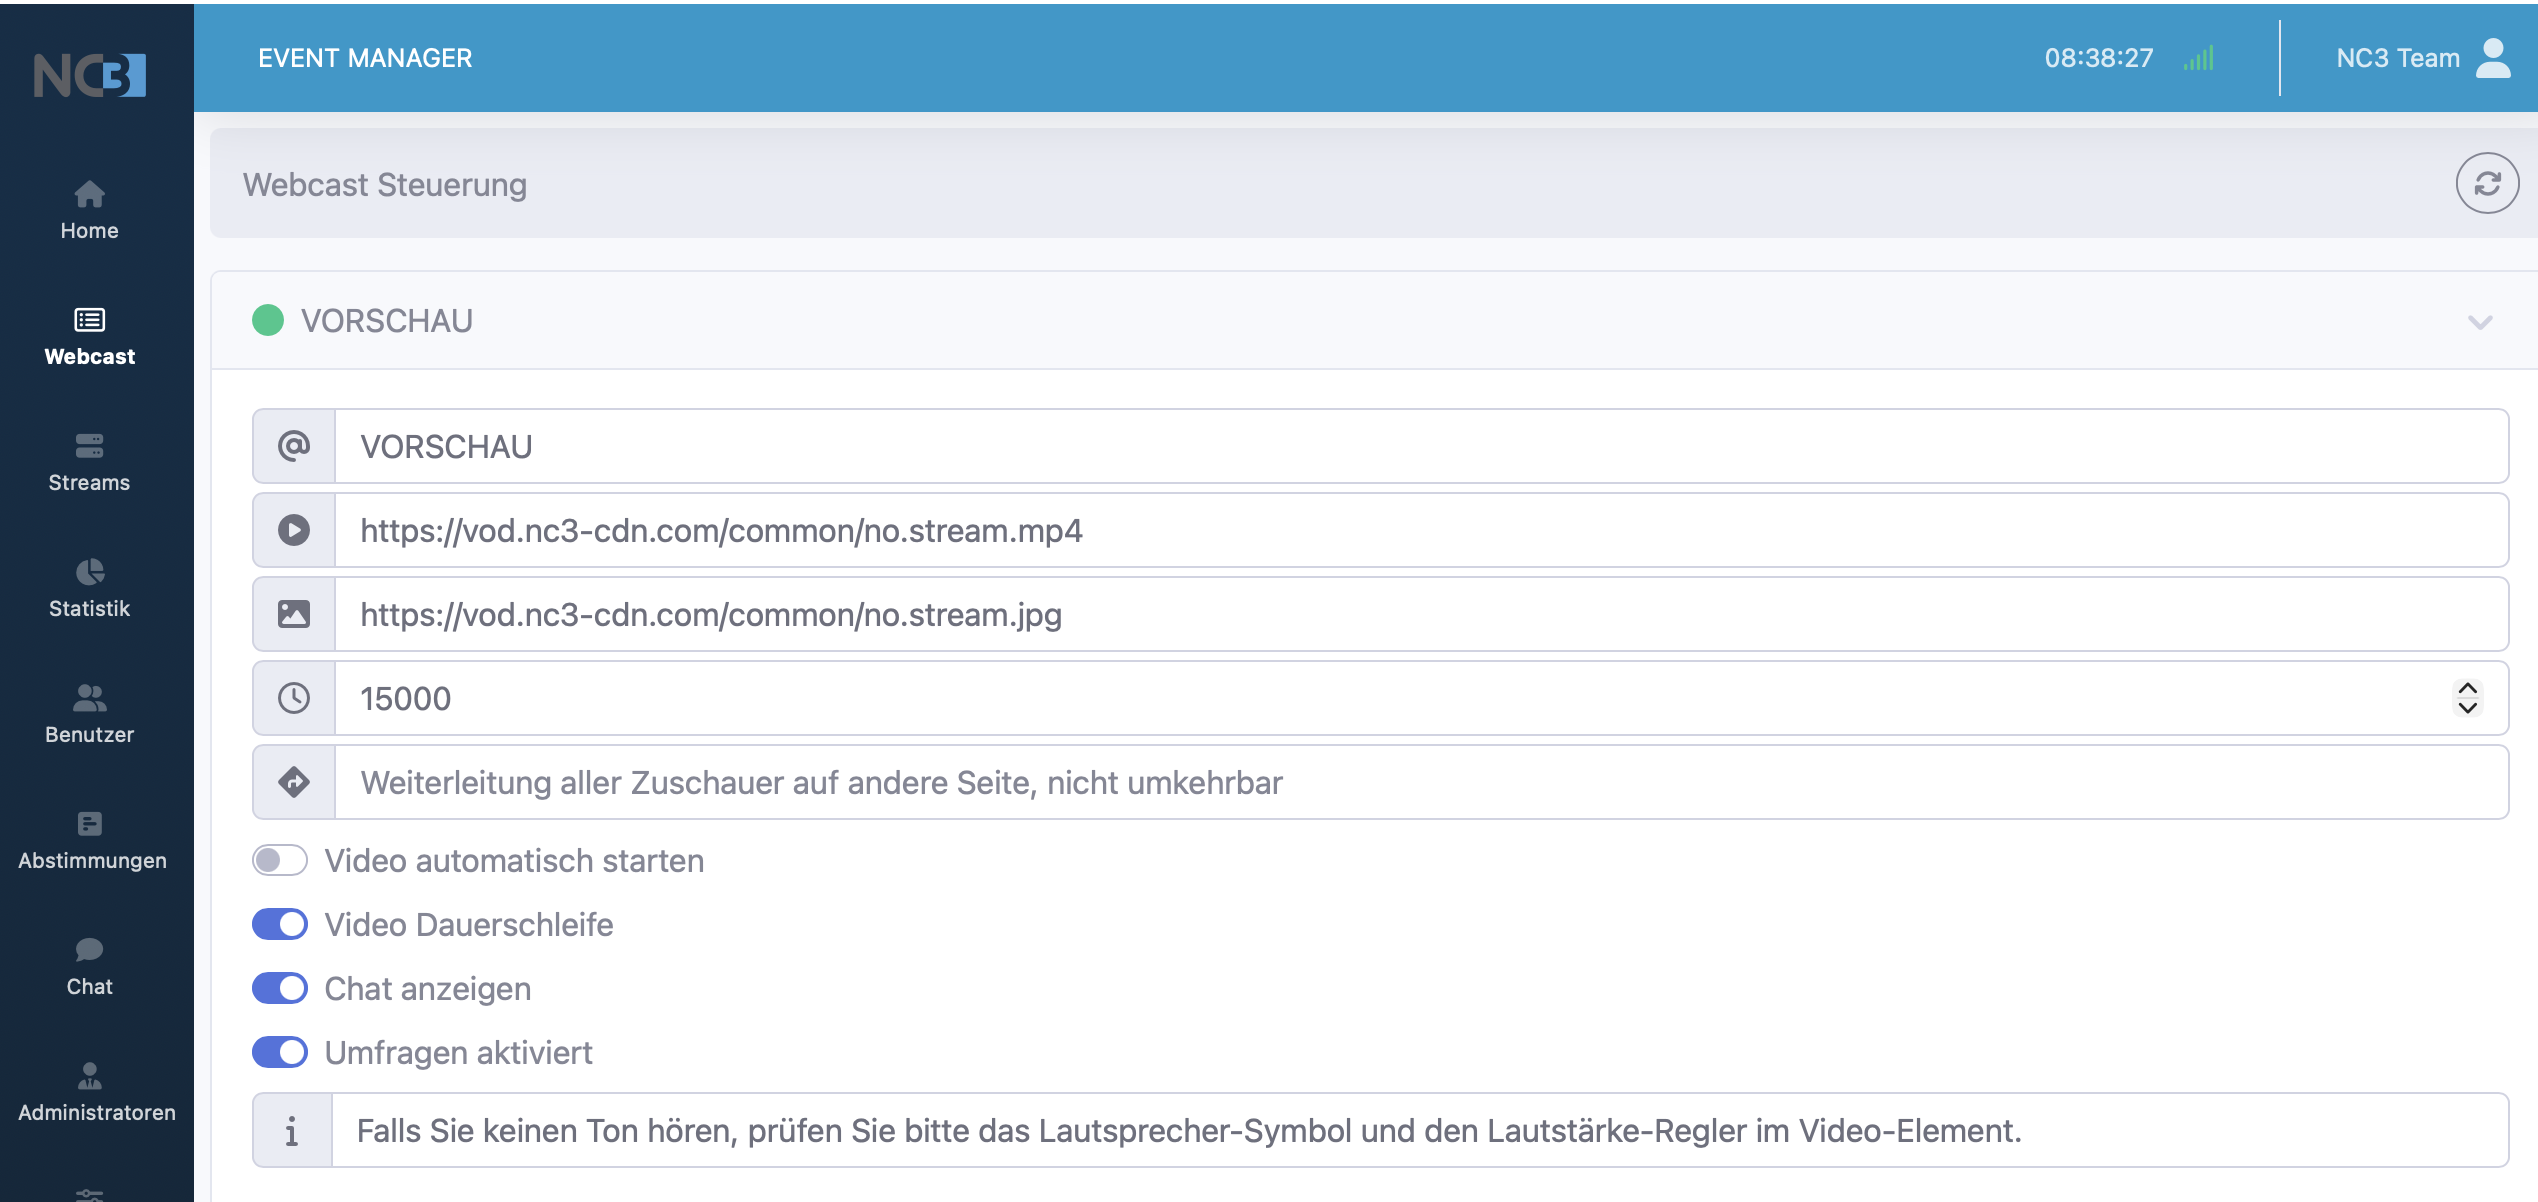The height and width of the screenshot is (1202, 2538).
Task: Click the EVENT MANAGER header title
Action: tap(365, 58)
